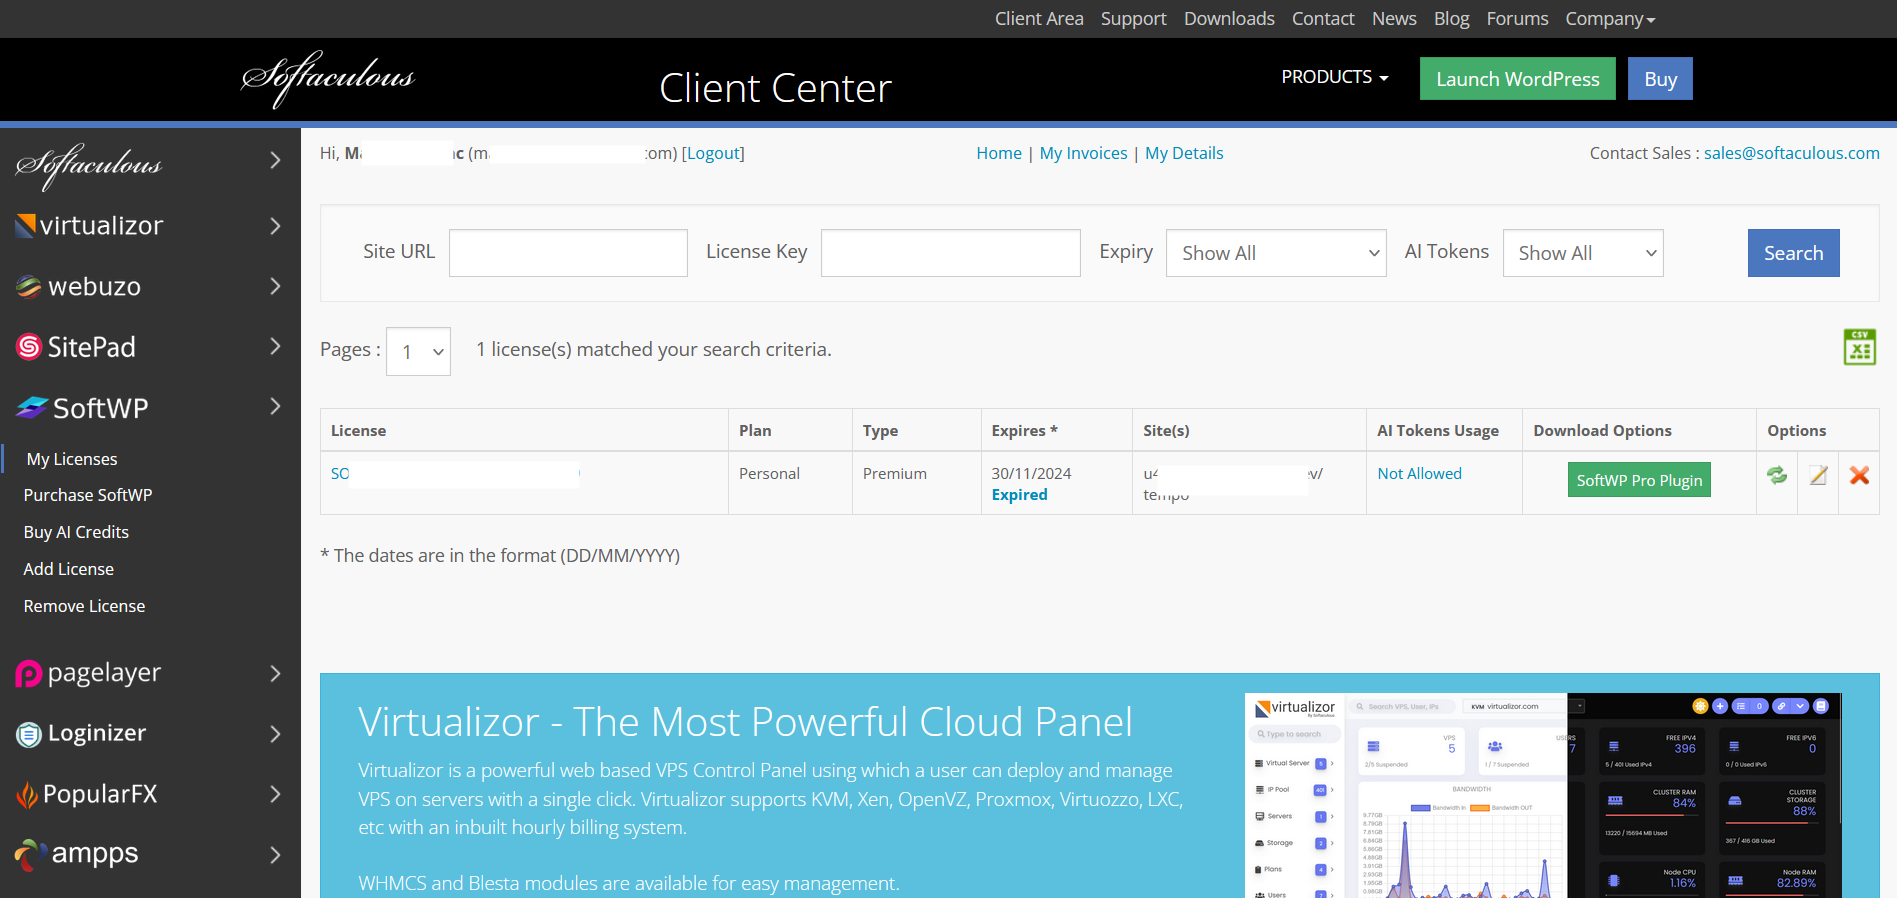Image resolution: width=1897 pixels, height=898 pixels.
Task: Click the Launch WordPress button
Action: coord(1517,78)
